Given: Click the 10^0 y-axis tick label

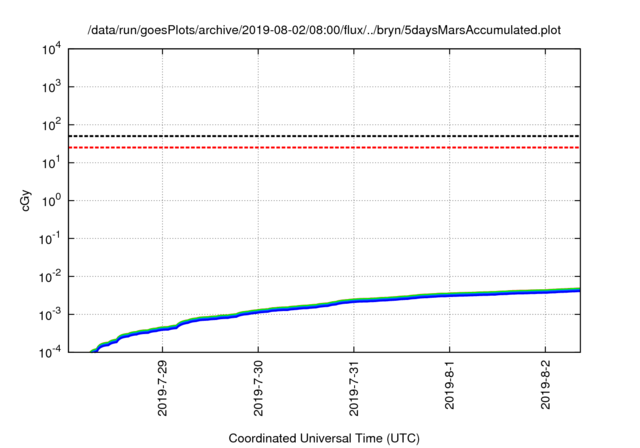Looking at the screenshot, I should [52, 201].
